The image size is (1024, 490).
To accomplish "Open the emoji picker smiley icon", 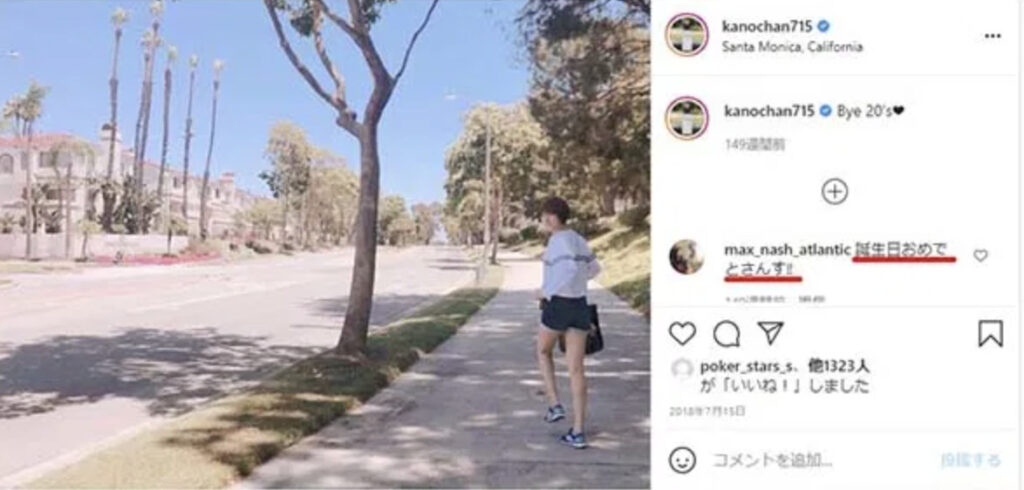I will point(682,460).
